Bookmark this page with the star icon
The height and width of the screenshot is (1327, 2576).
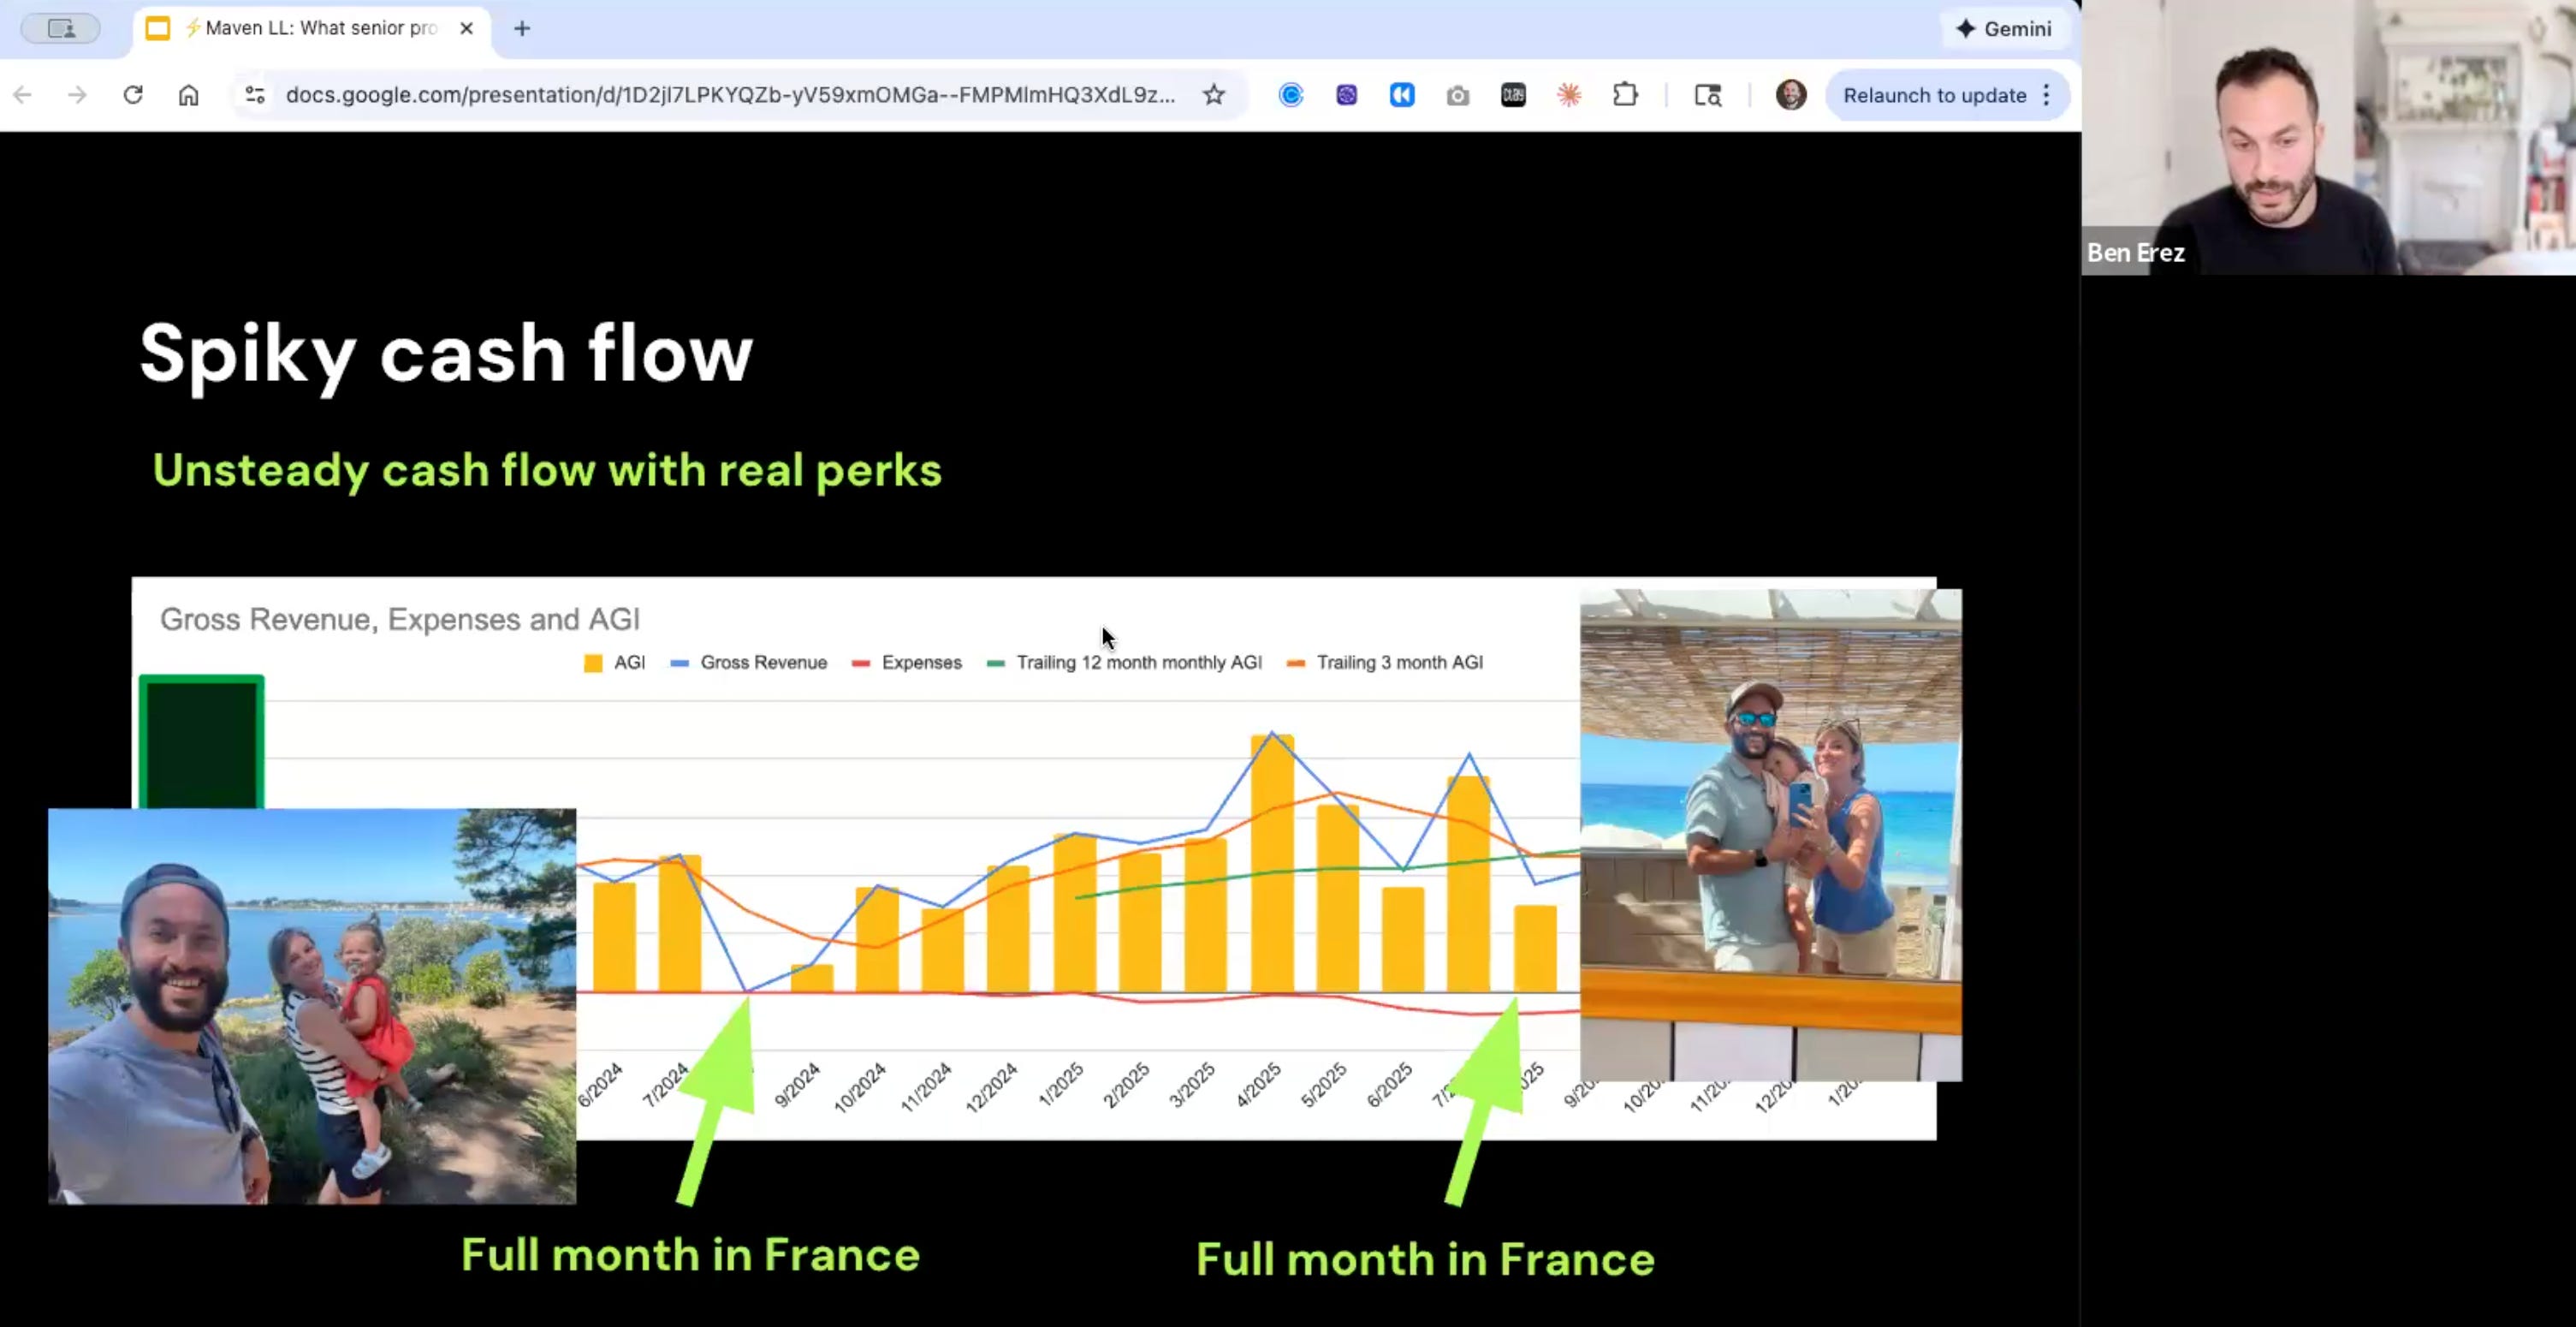[x=1213, y=95]
